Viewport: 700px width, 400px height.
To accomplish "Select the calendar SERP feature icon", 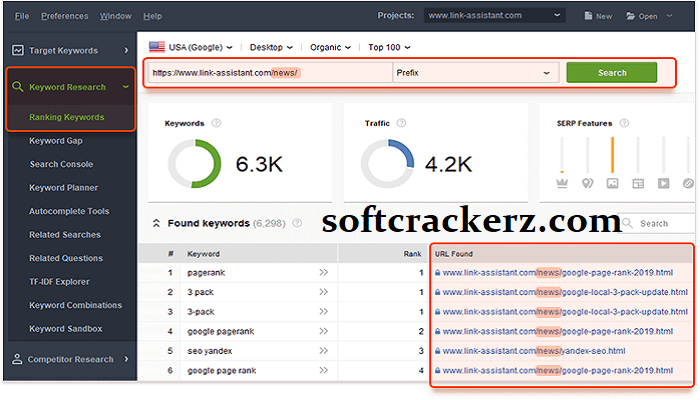I will 638,183.
